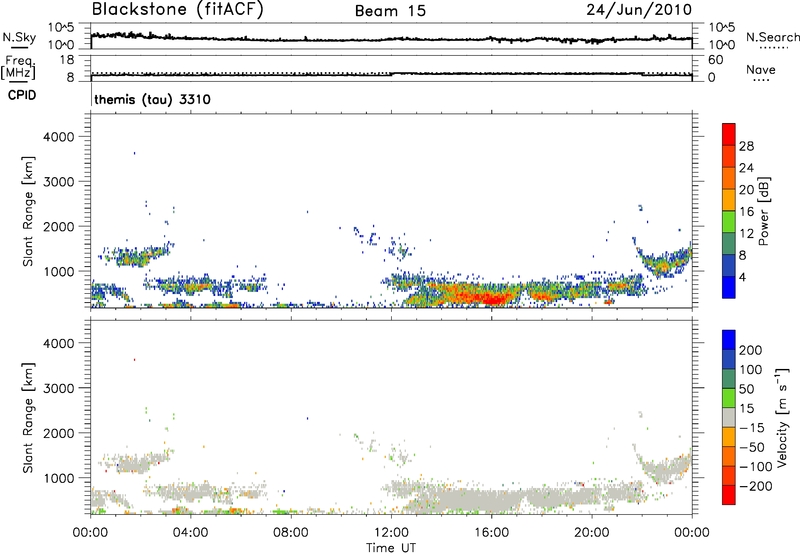Select the "CPID" row label
The image size is (800, 554).
[22, 95]
